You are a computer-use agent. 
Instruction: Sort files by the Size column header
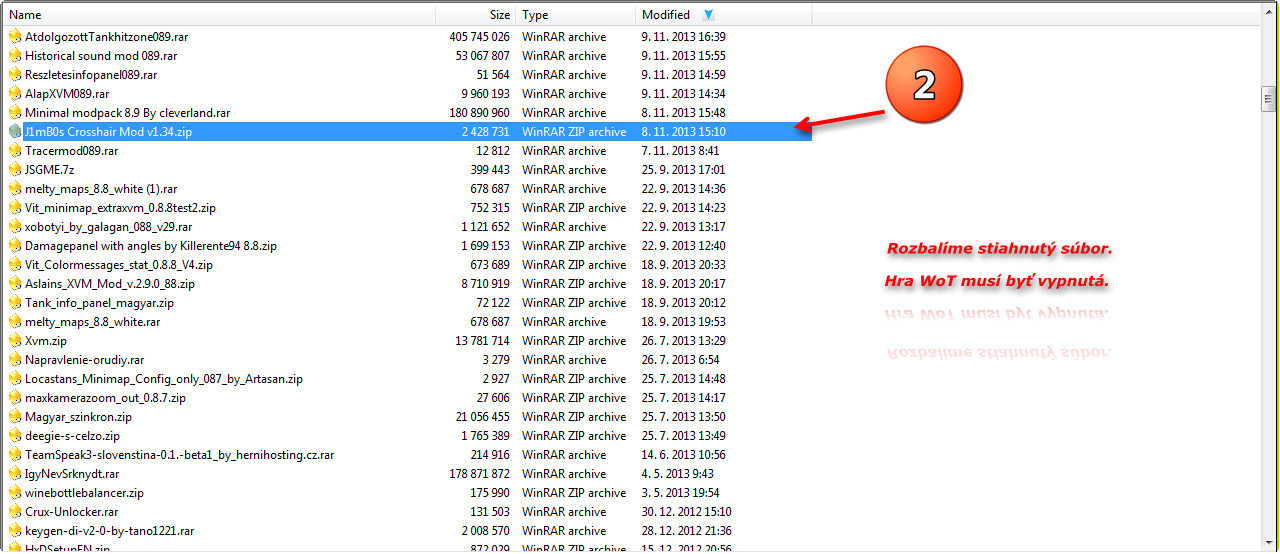pos(499,15)
